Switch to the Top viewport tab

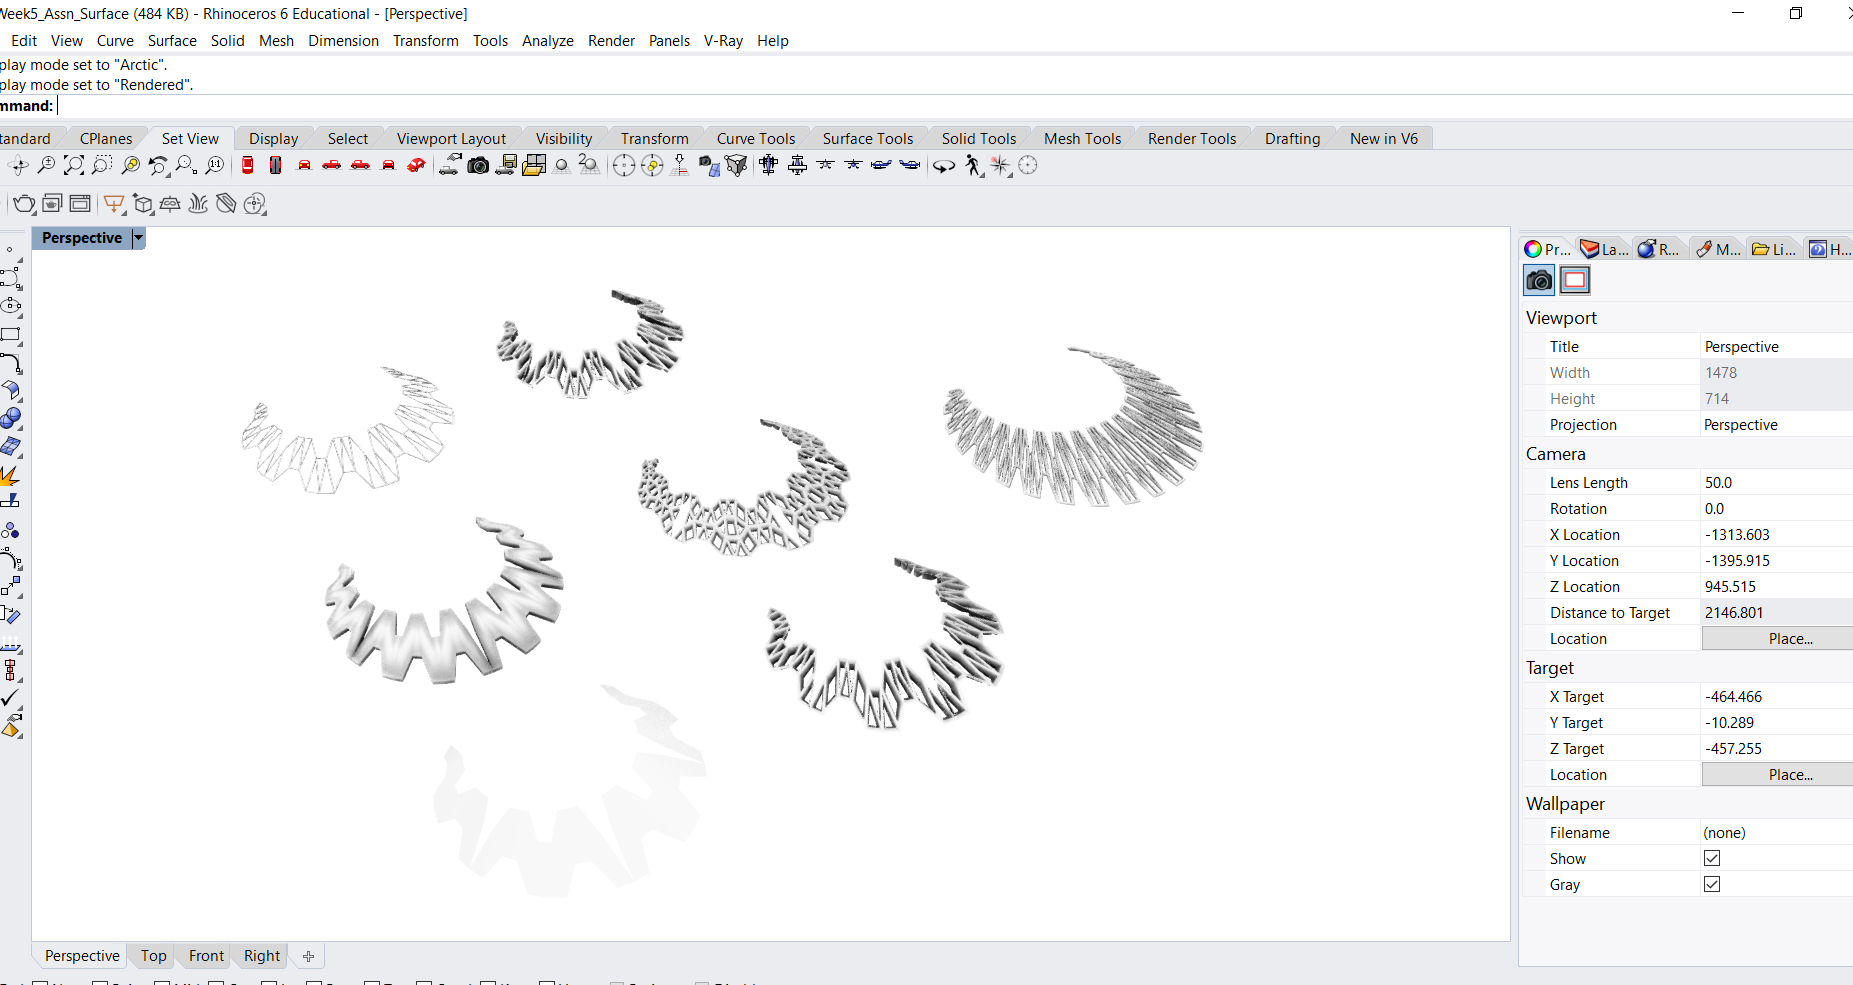coord(153,956)
